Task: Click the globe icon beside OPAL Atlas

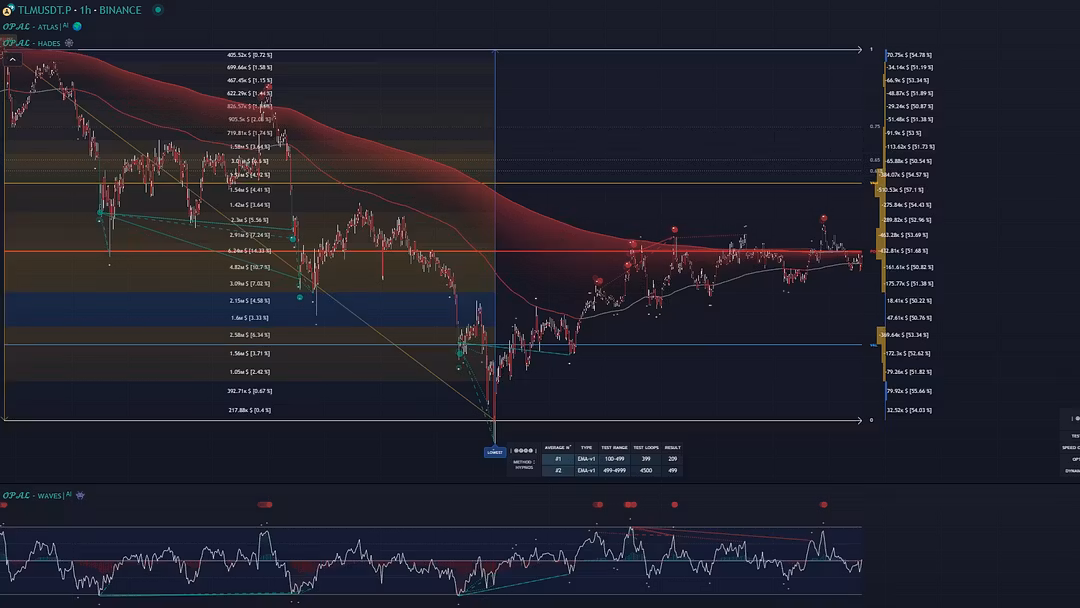Action: pyautogui.click(x=77, y=27)
